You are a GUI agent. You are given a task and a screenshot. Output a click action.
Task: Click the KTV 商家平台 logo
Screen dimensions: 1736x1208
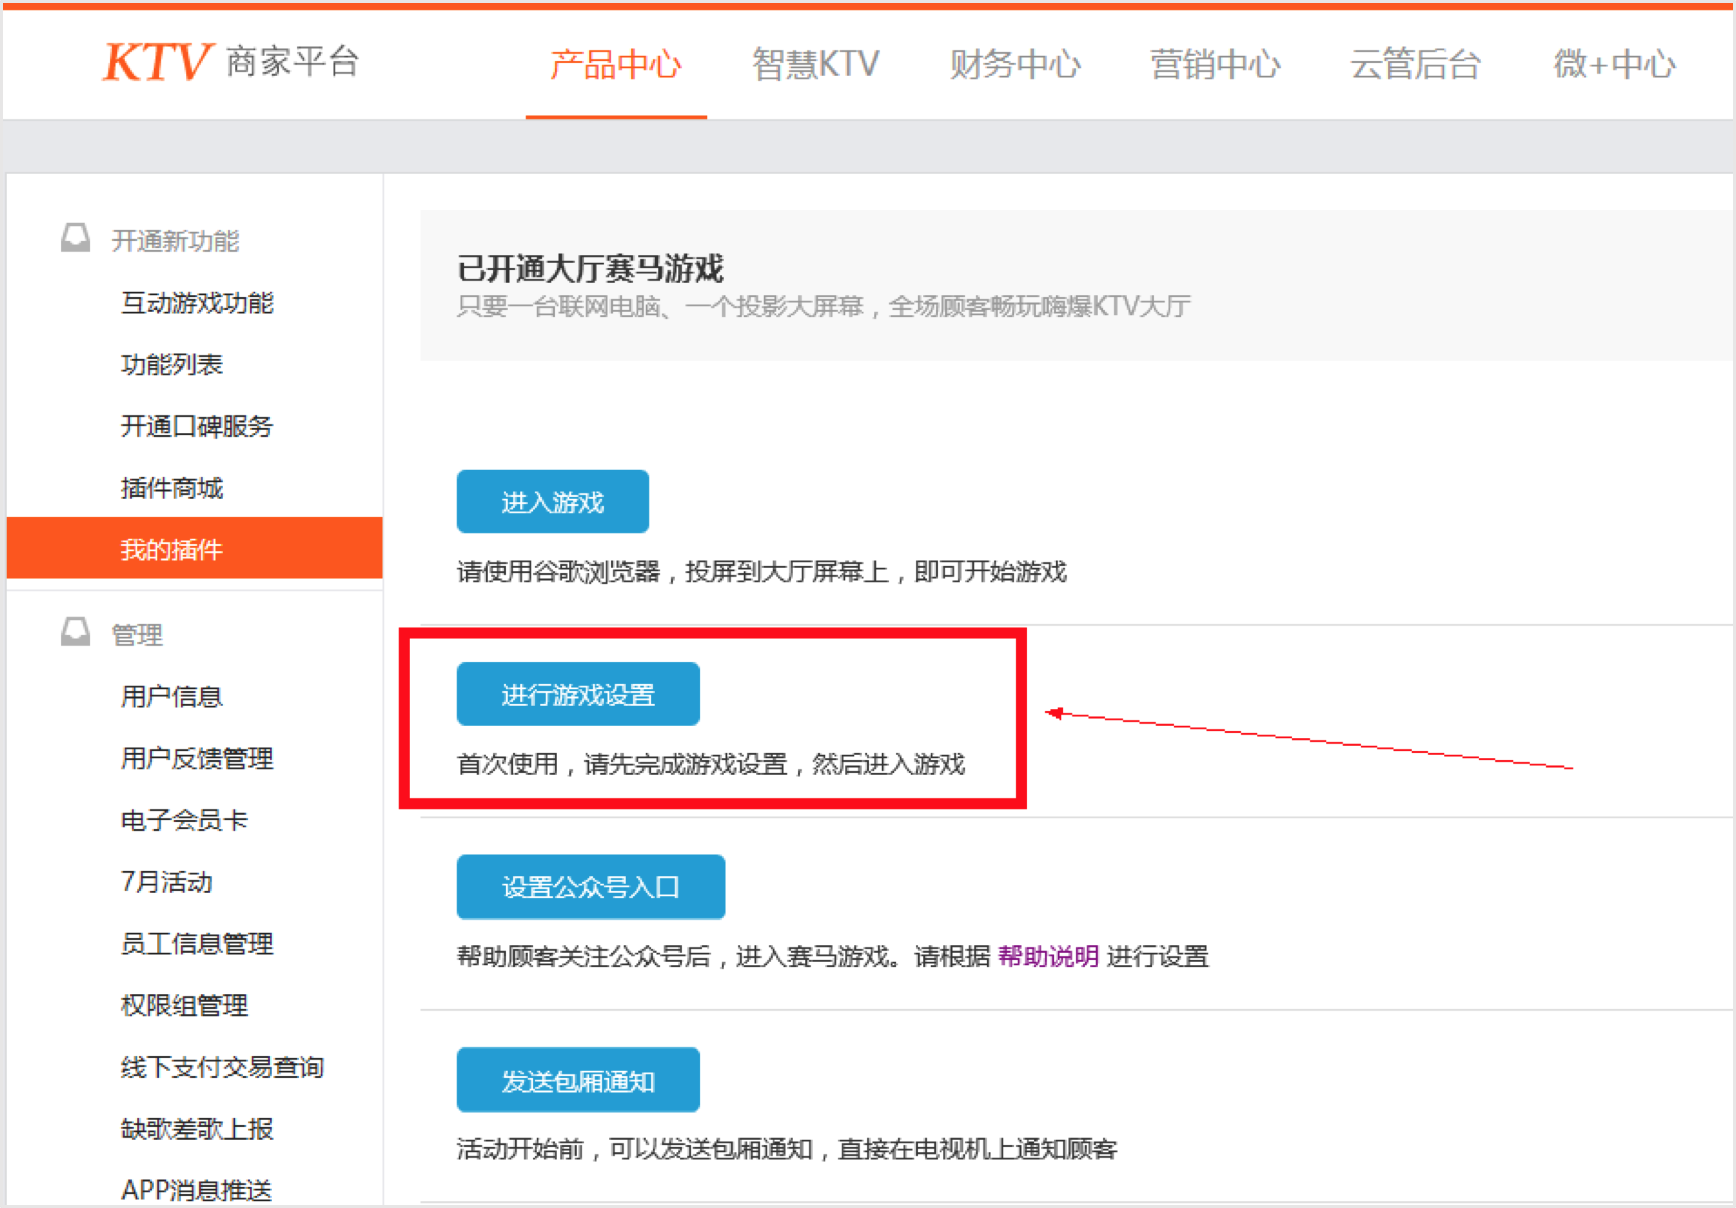coord(231,62)
